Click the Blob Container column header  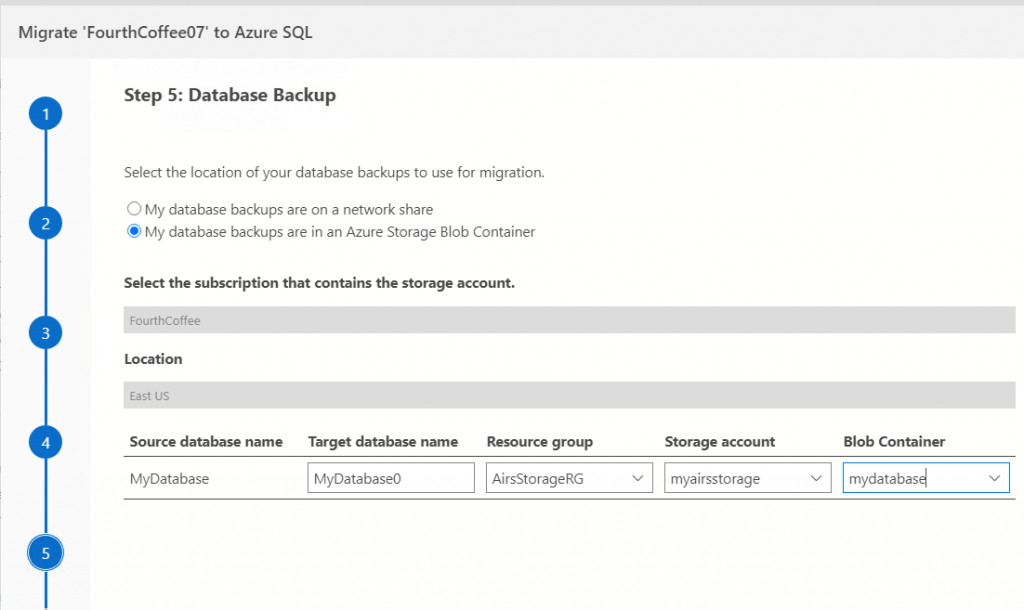[894, 441]
